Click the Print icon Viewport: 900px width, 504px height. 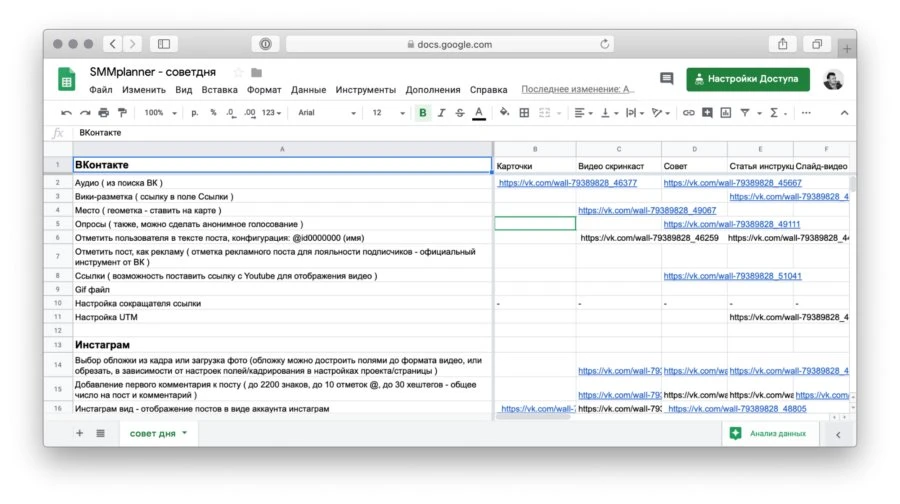point(104,113)
